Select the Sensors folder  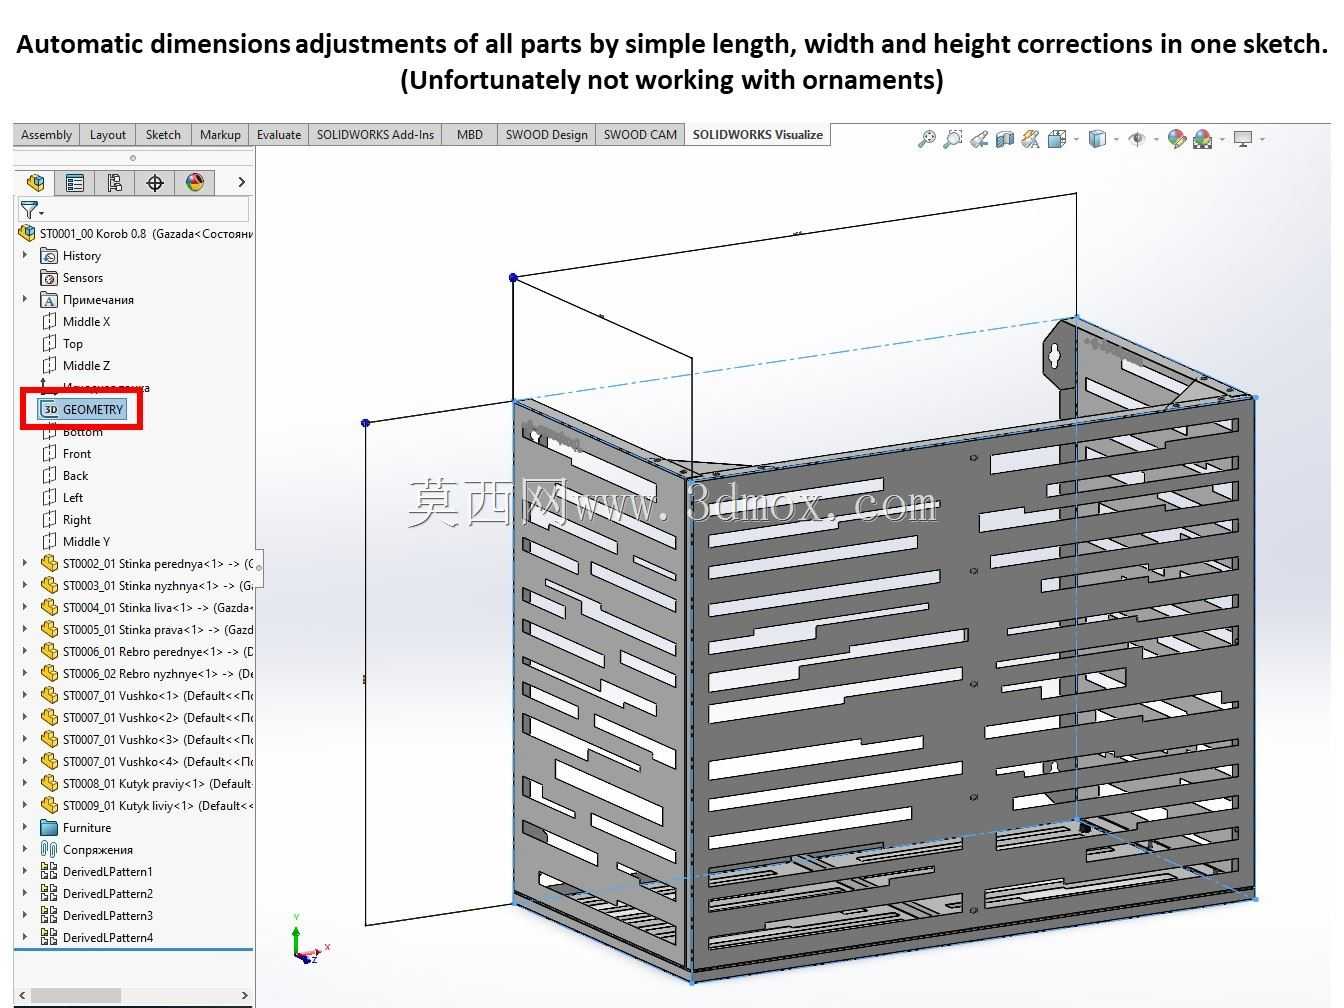coord(72,277)
